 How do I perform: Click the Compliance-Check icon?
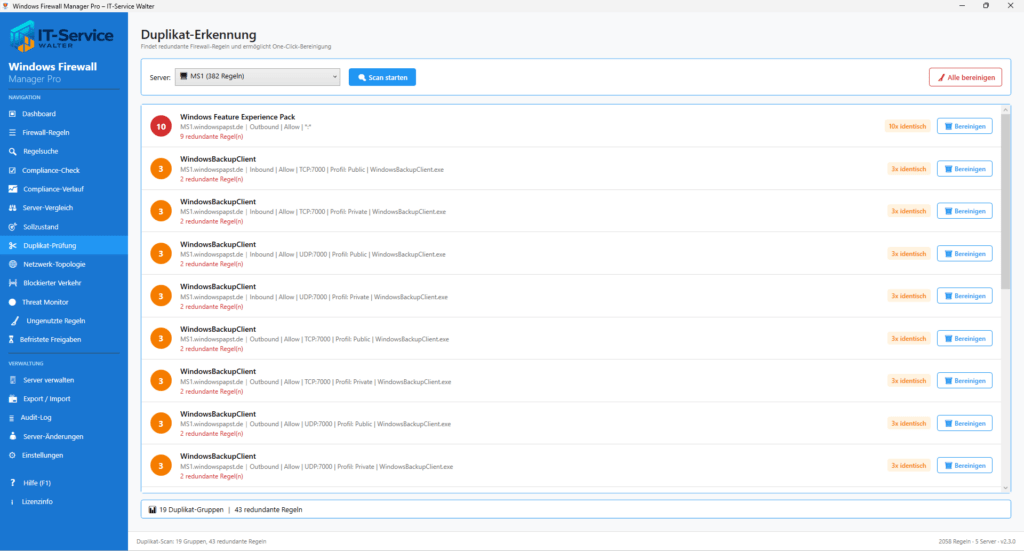pyautogui.click(x=12, y=170)
